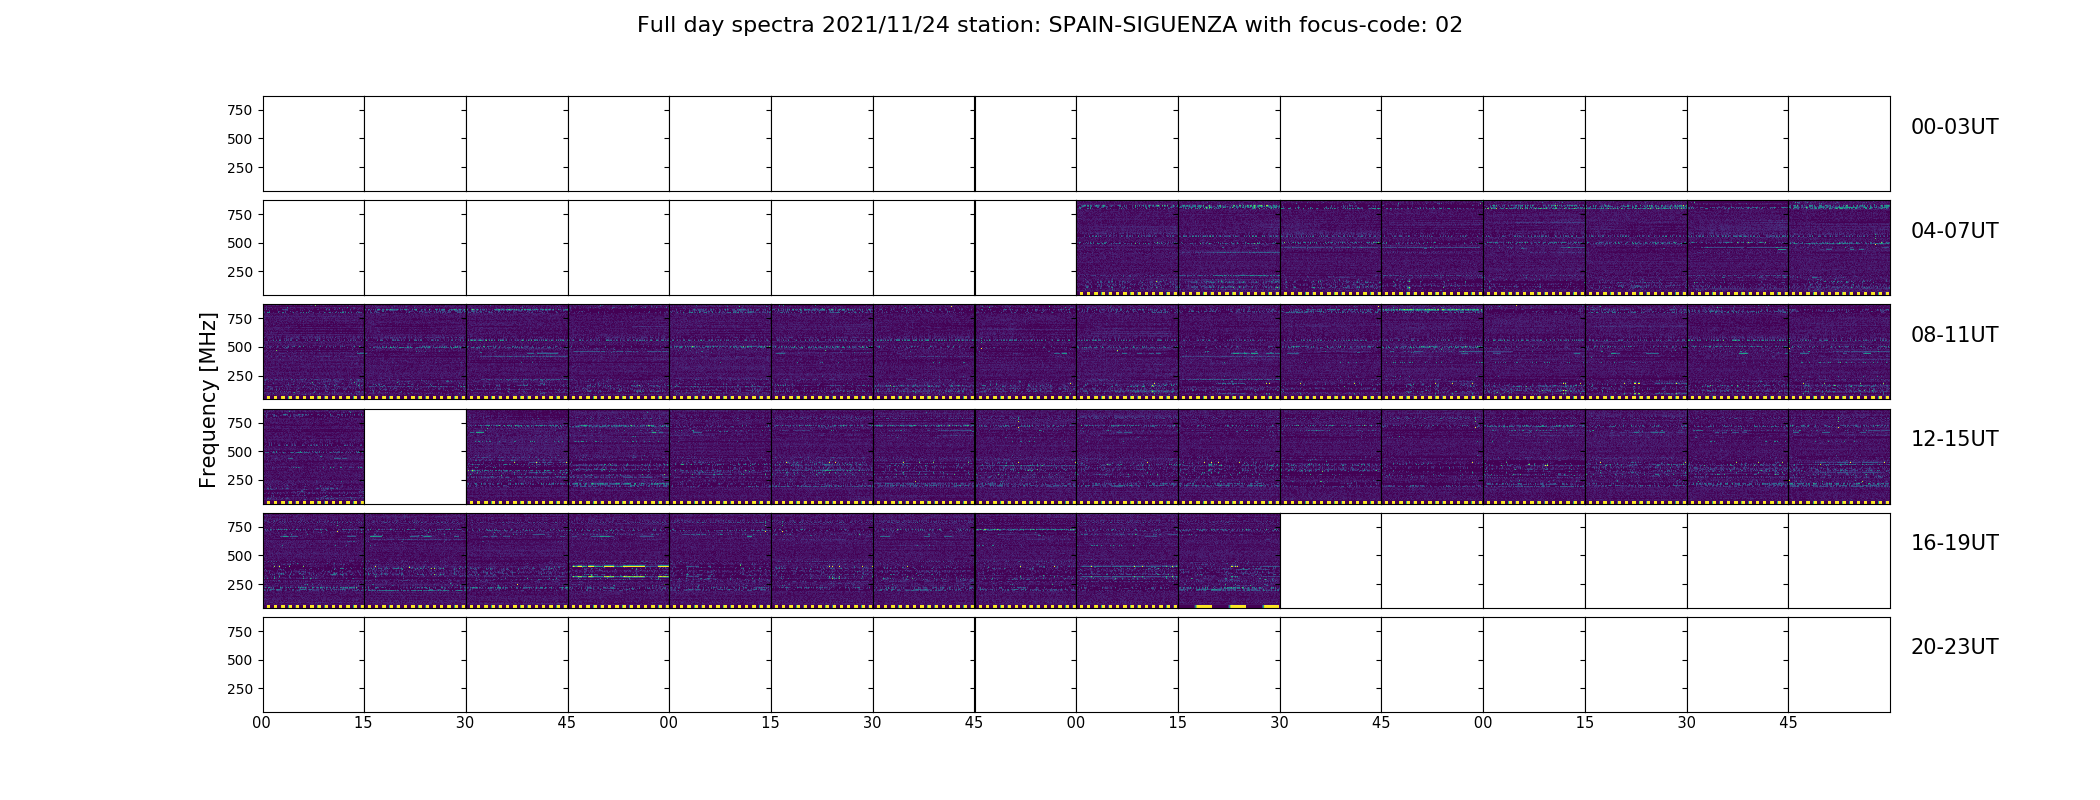The width and height of the screenshot is (2100, 800).
Task: Select the '08-11UT' row label
Action: 1954,335
